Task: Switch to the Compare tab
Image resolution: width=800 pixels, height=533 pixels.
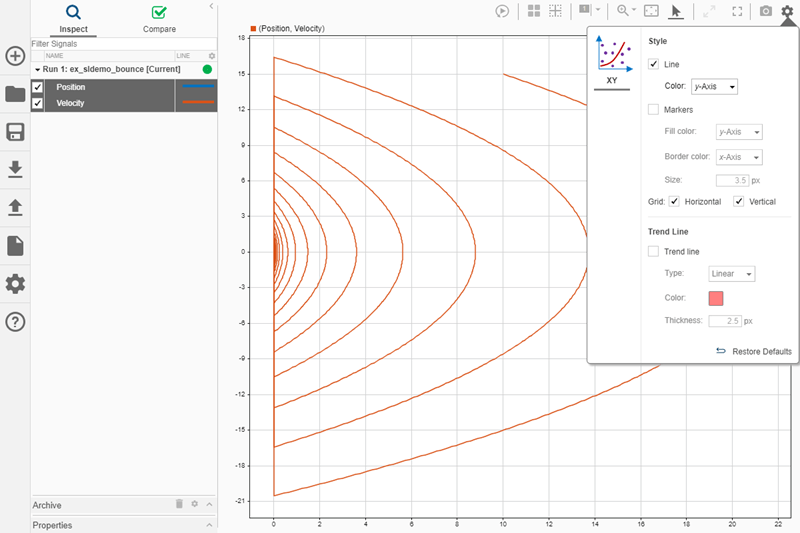Action: click(x=159, y=19)
